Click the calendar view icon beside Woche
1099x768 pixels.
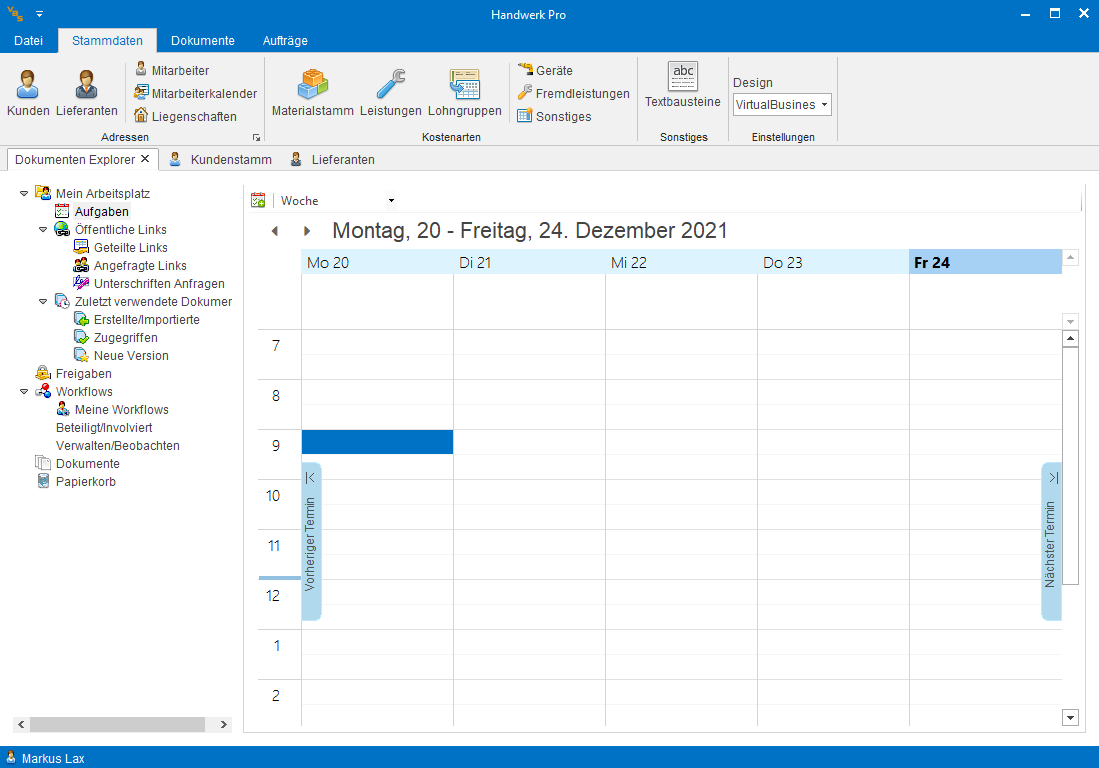click(x=258, y=200)
